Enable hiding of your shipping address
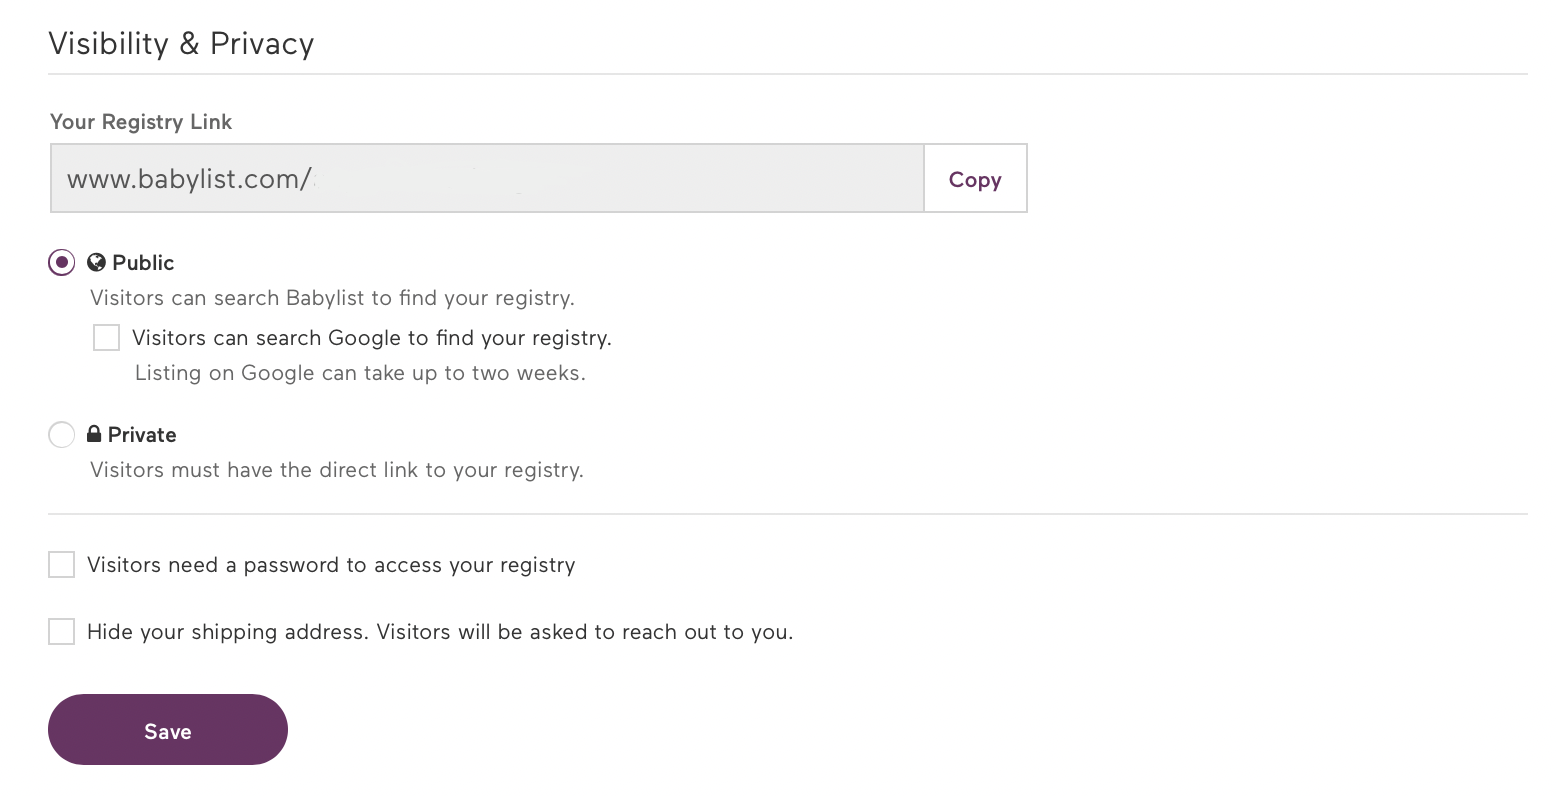The height and width of the screenshot is (796, 1556). coord(61,631)
